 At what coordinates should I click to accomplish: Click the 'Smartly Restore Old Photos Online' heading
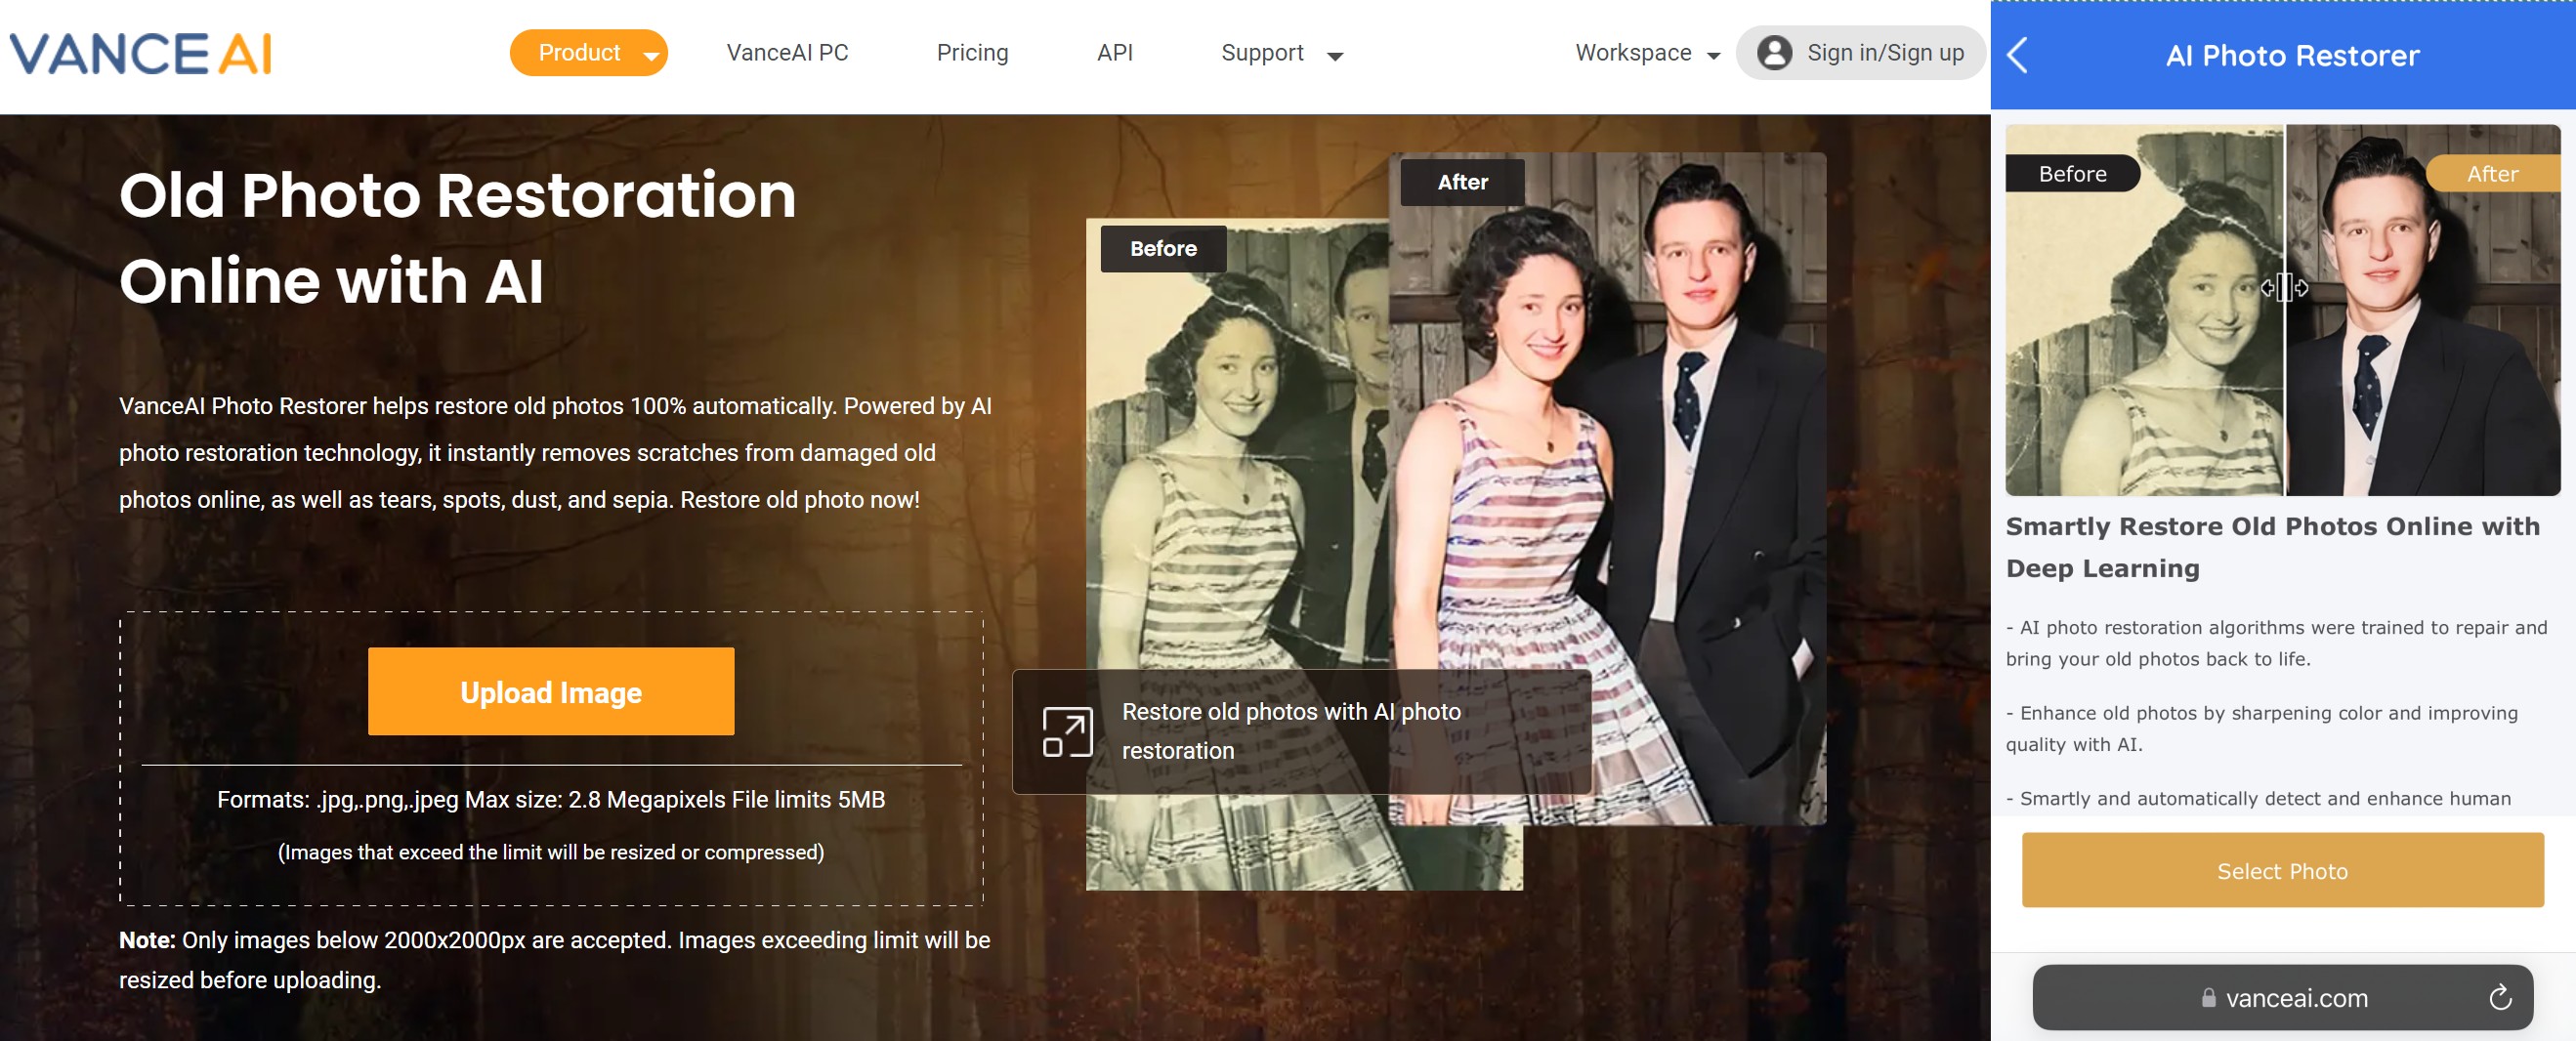2272,547
